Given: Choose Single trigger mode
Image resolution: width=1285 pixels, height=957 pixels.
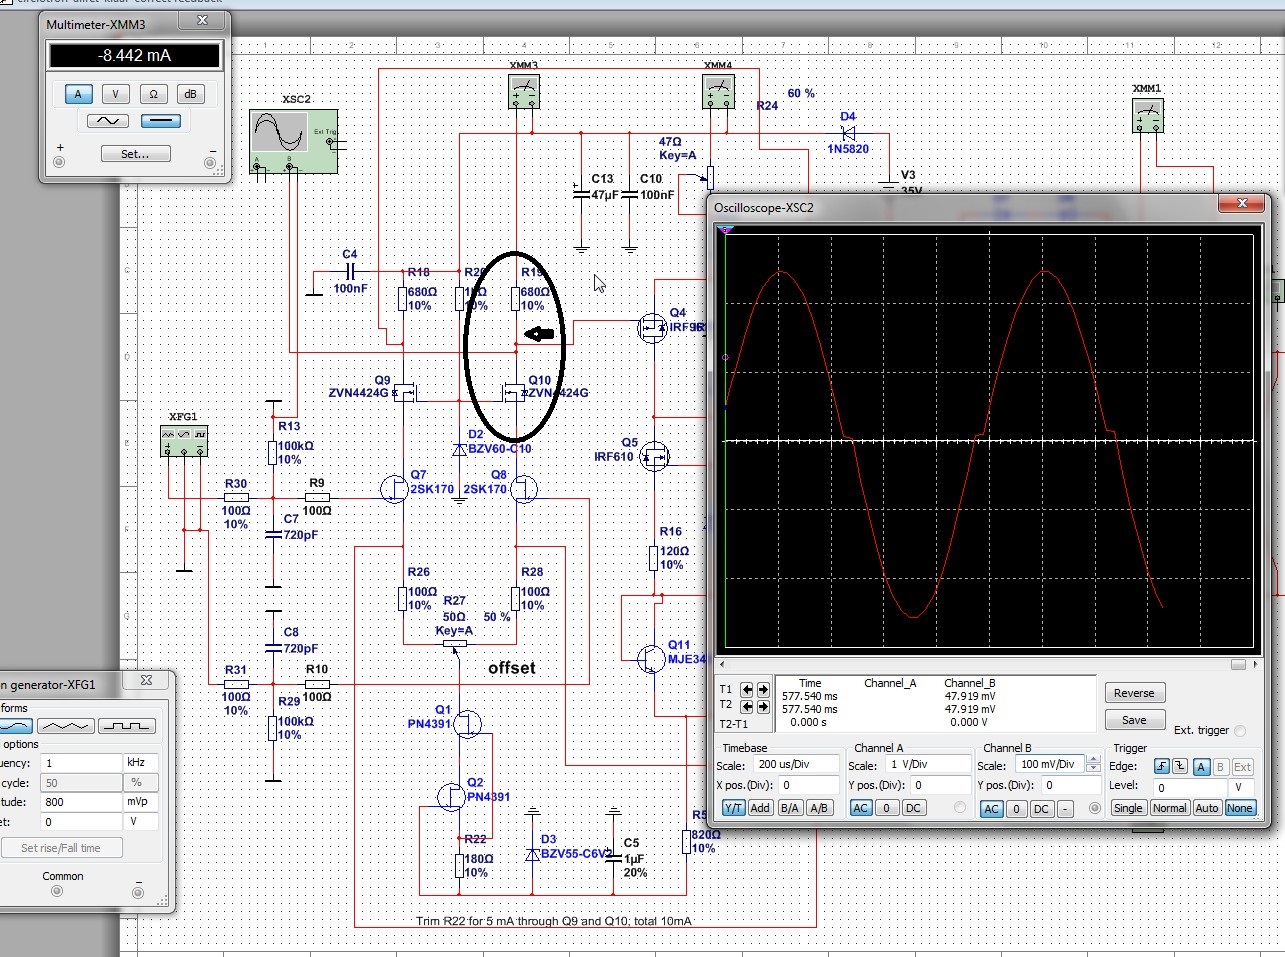Looking at the screenshot, I should tap(1128, 808).
